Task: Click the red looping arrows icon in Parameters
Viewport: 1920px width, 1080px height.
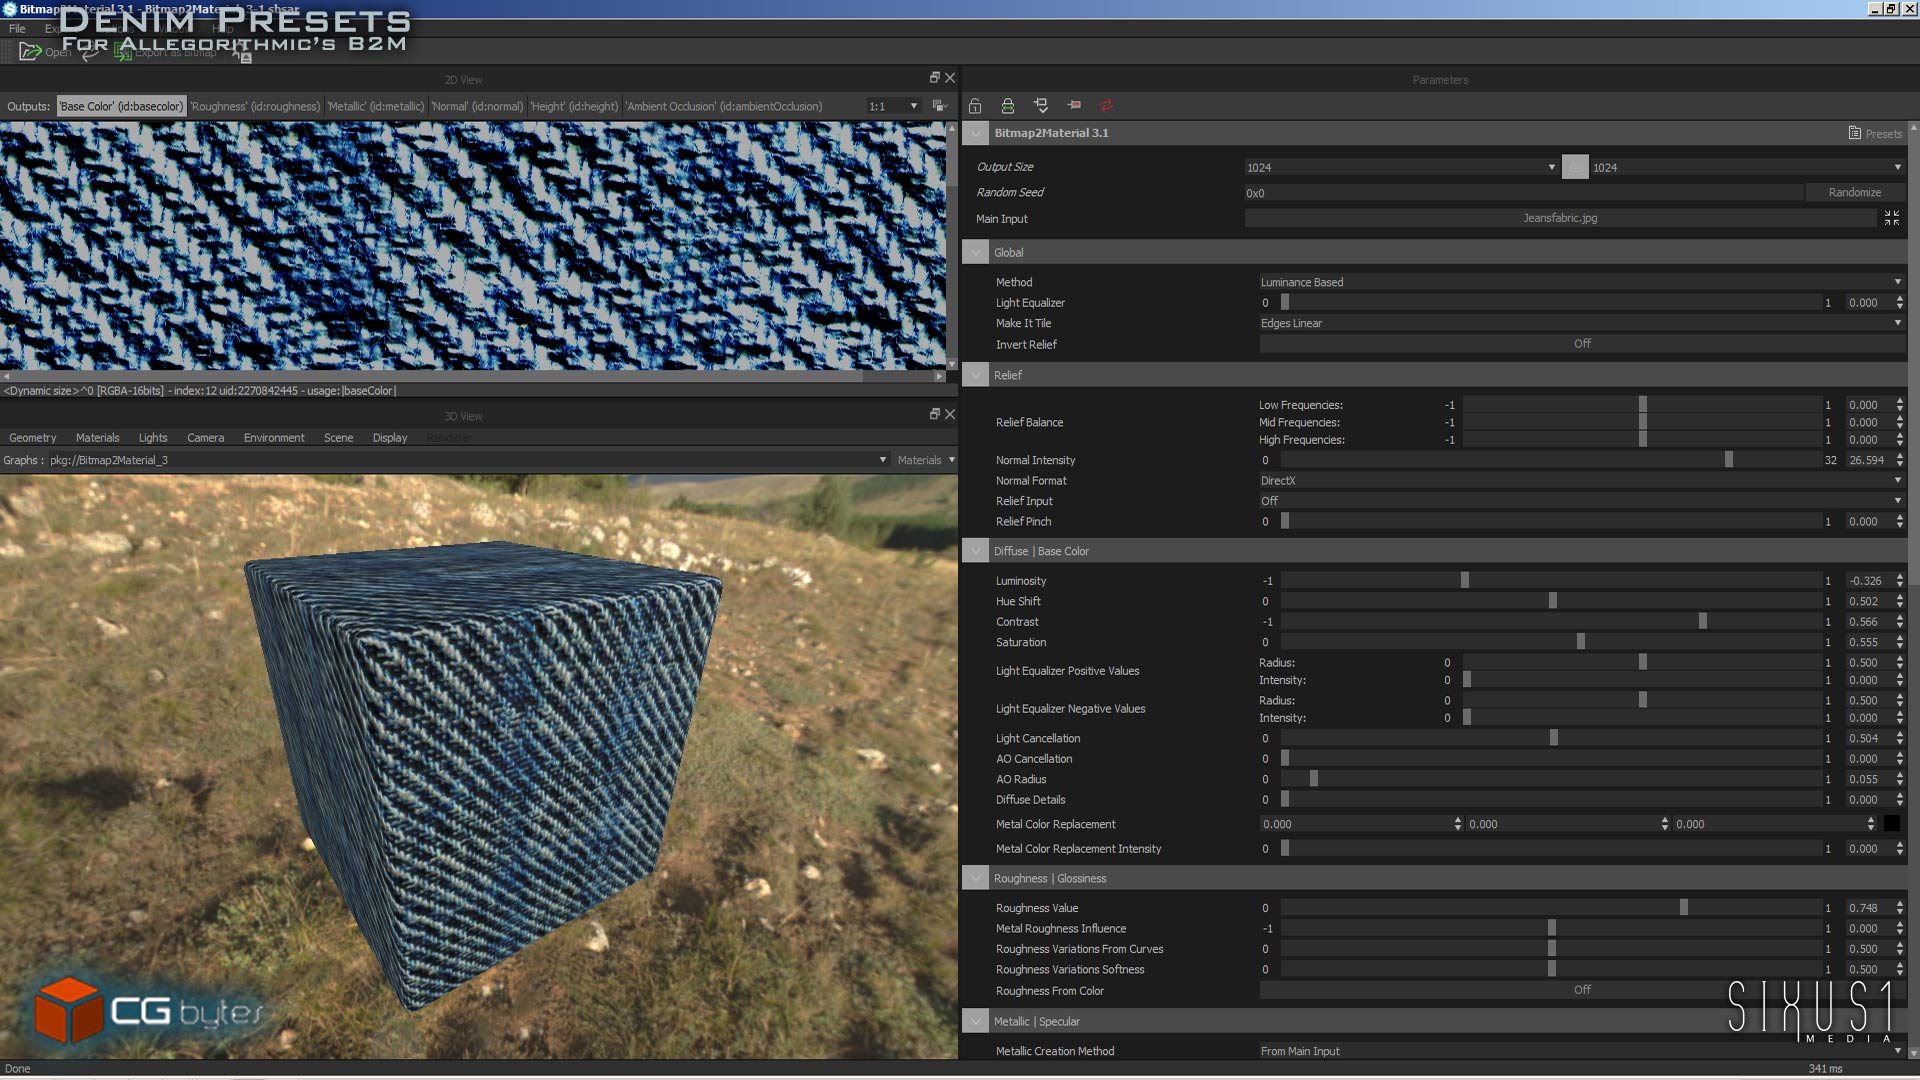Action: 1106,105
